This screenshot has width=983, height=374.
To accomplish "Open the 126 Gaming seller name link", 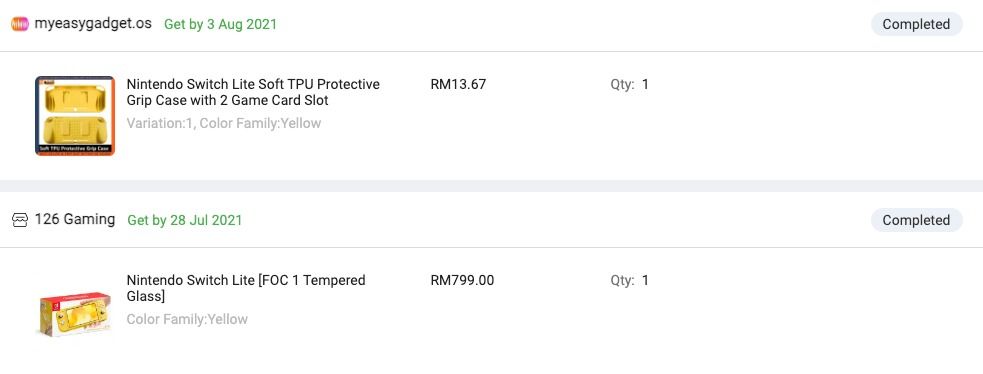I will coord(75,219).
